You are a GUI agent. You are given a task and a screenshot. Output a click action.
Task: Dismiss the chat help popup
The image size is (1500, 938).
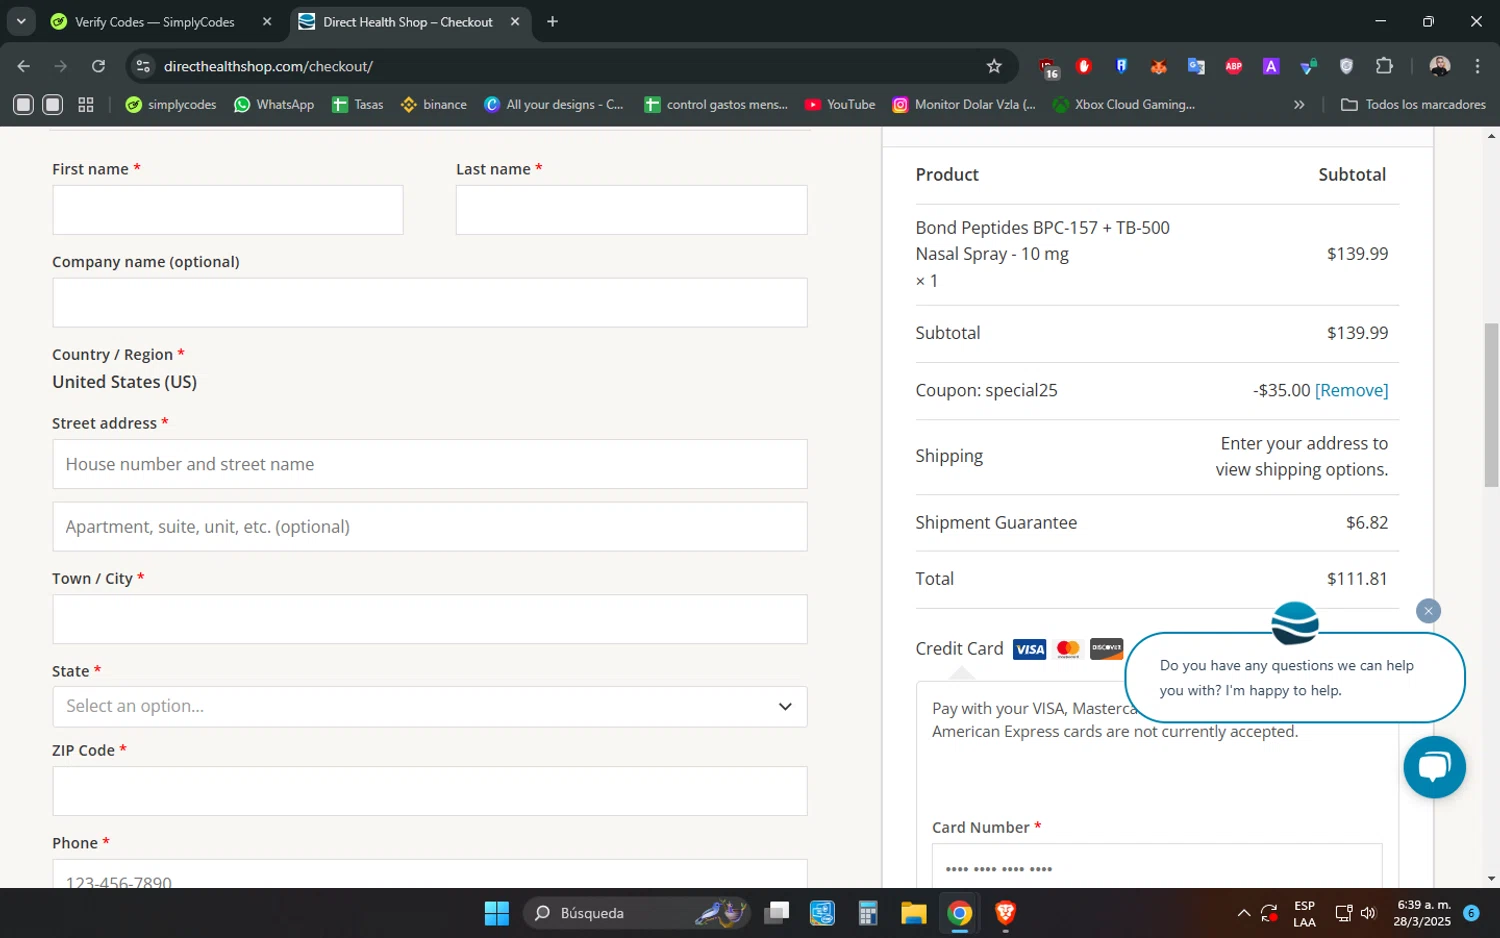[1428, 611]
